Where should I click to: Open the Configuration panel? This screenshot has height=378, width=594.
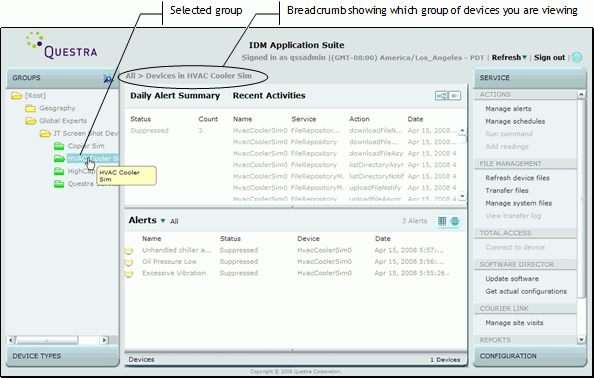coord(530,356)
